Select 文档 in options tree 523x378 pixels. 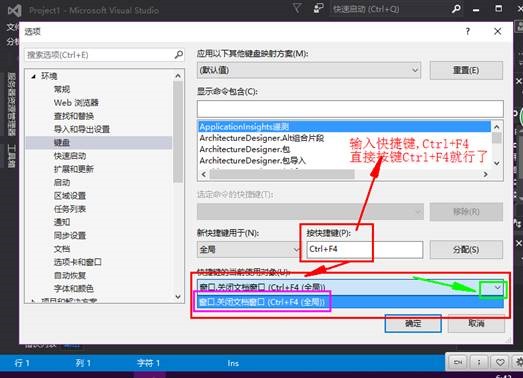click(x=62, y=249)
